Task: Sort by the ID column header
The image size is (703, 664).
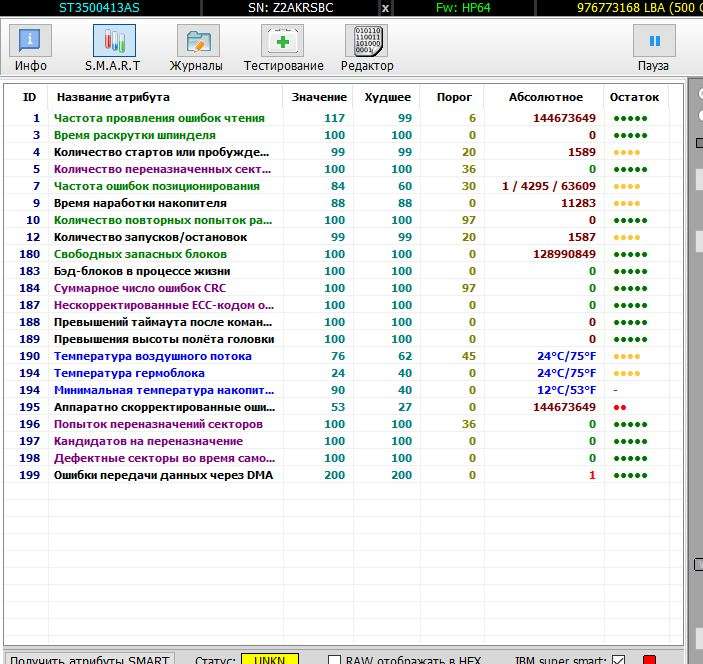Action: pyautogui.click(x=30, y=97)
